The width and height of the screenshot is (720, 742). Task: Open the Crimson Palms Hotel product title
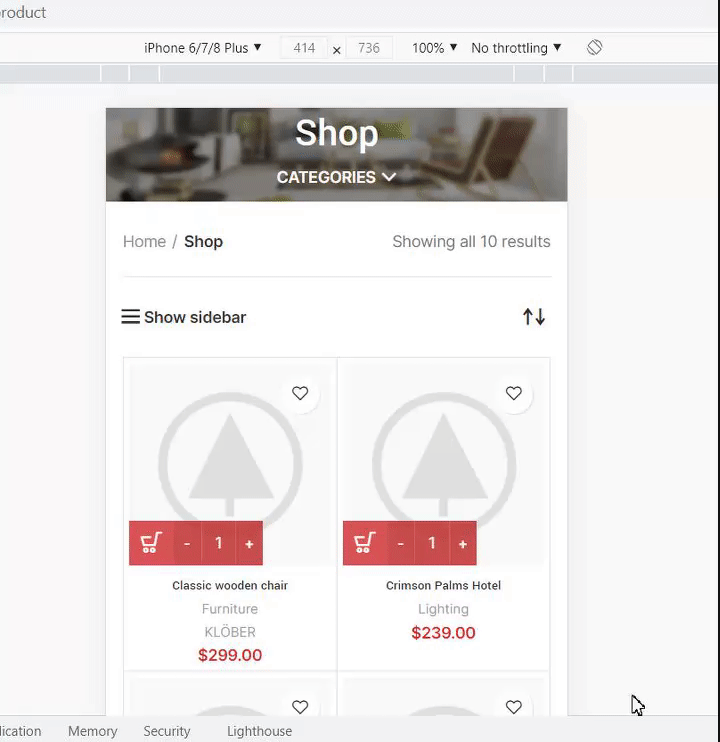(x=443, y=585)
